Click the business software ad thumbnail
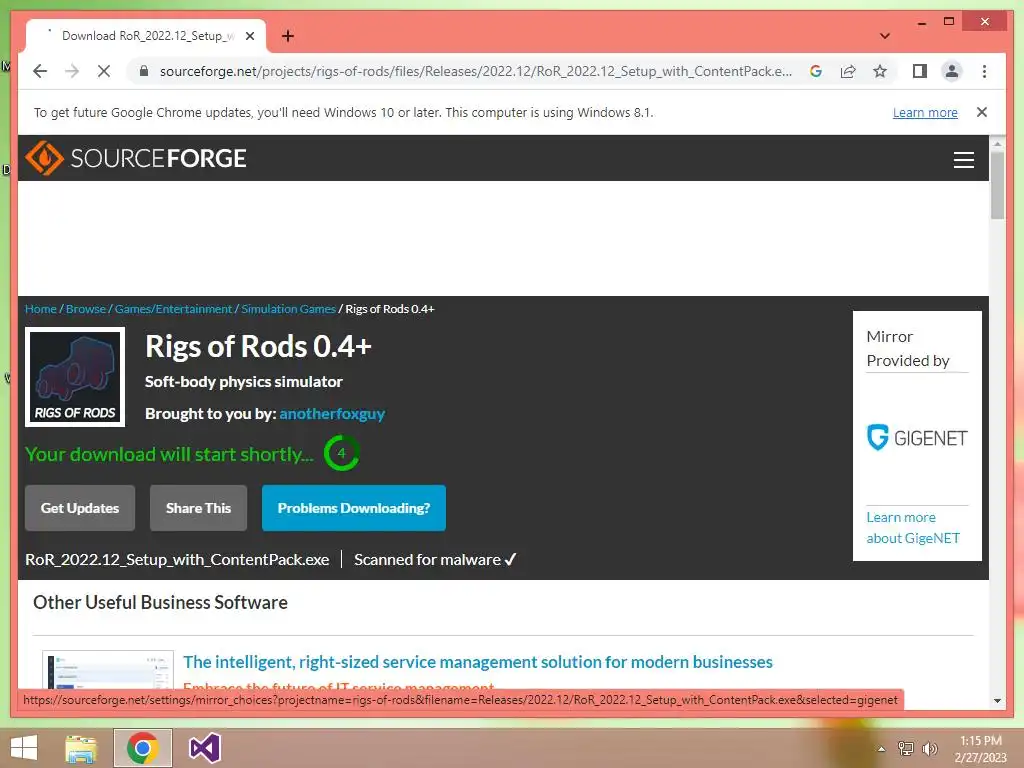 (108, 669)
